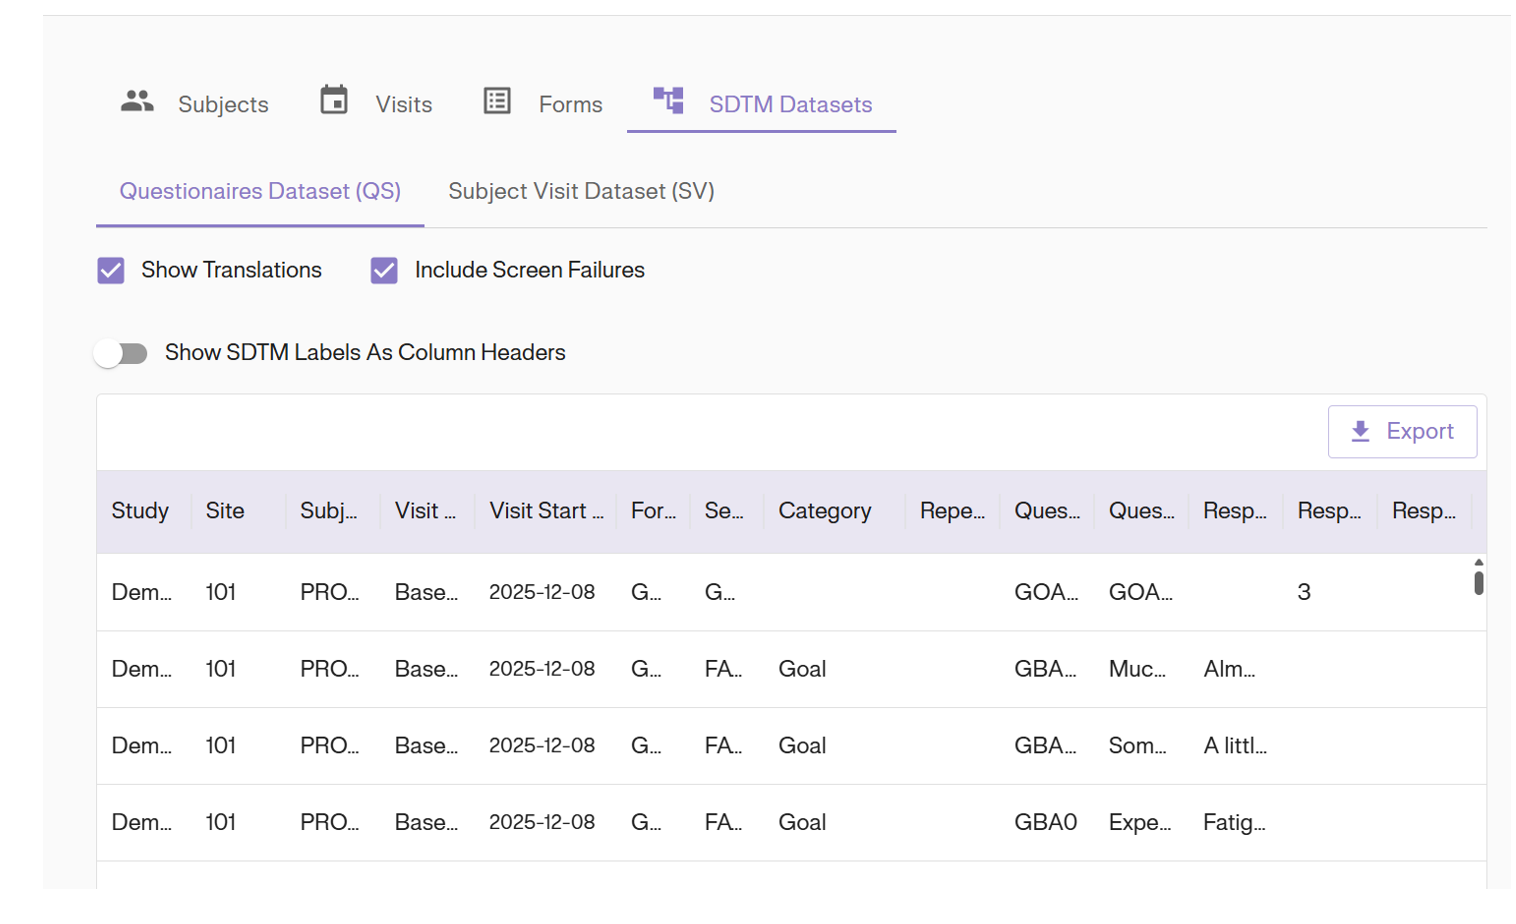Image resolution: width=1516 pixels, height=924 pixels.
Task: Click the Category column header
Action: coord(824,511)
